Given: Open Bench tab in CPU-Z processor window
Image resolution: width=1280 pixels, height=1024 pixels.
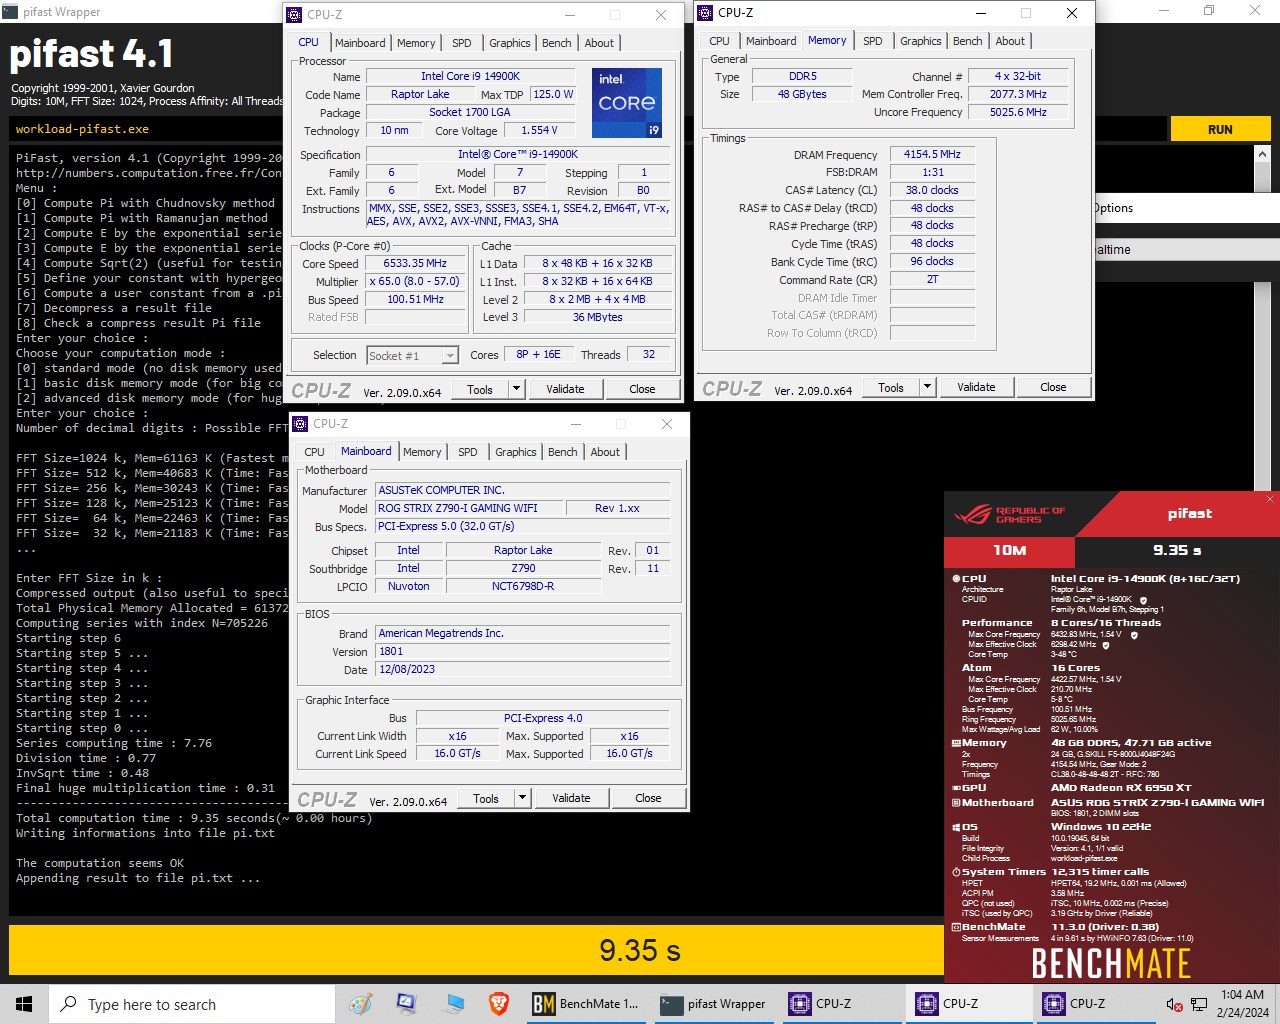Looking at the screenshot, I should click(557, 43).
